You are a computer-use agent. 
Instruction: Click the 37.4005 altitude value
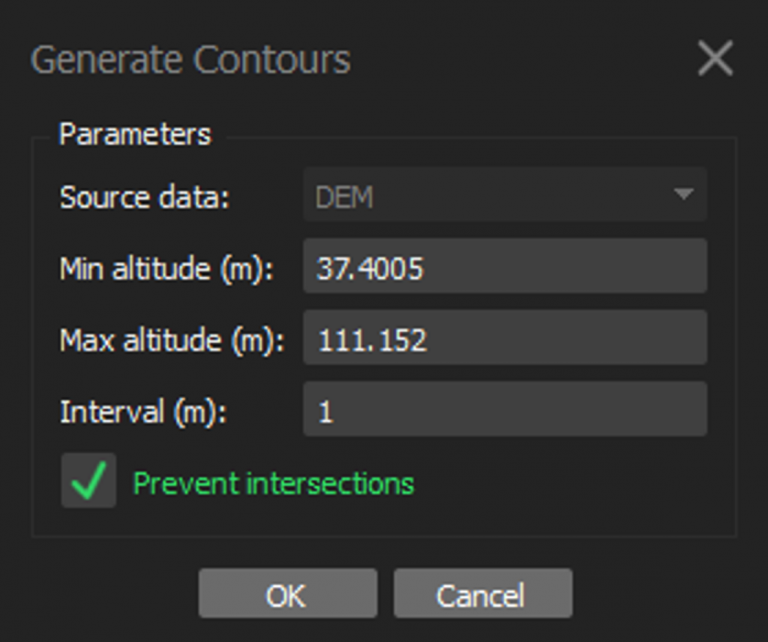[x=370, y=268]
